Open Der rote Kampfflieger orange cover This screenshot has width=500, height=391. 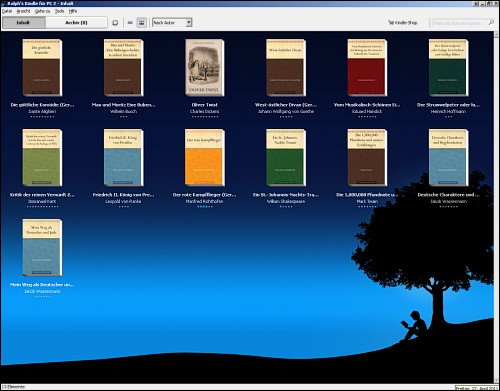click(205, 158)
